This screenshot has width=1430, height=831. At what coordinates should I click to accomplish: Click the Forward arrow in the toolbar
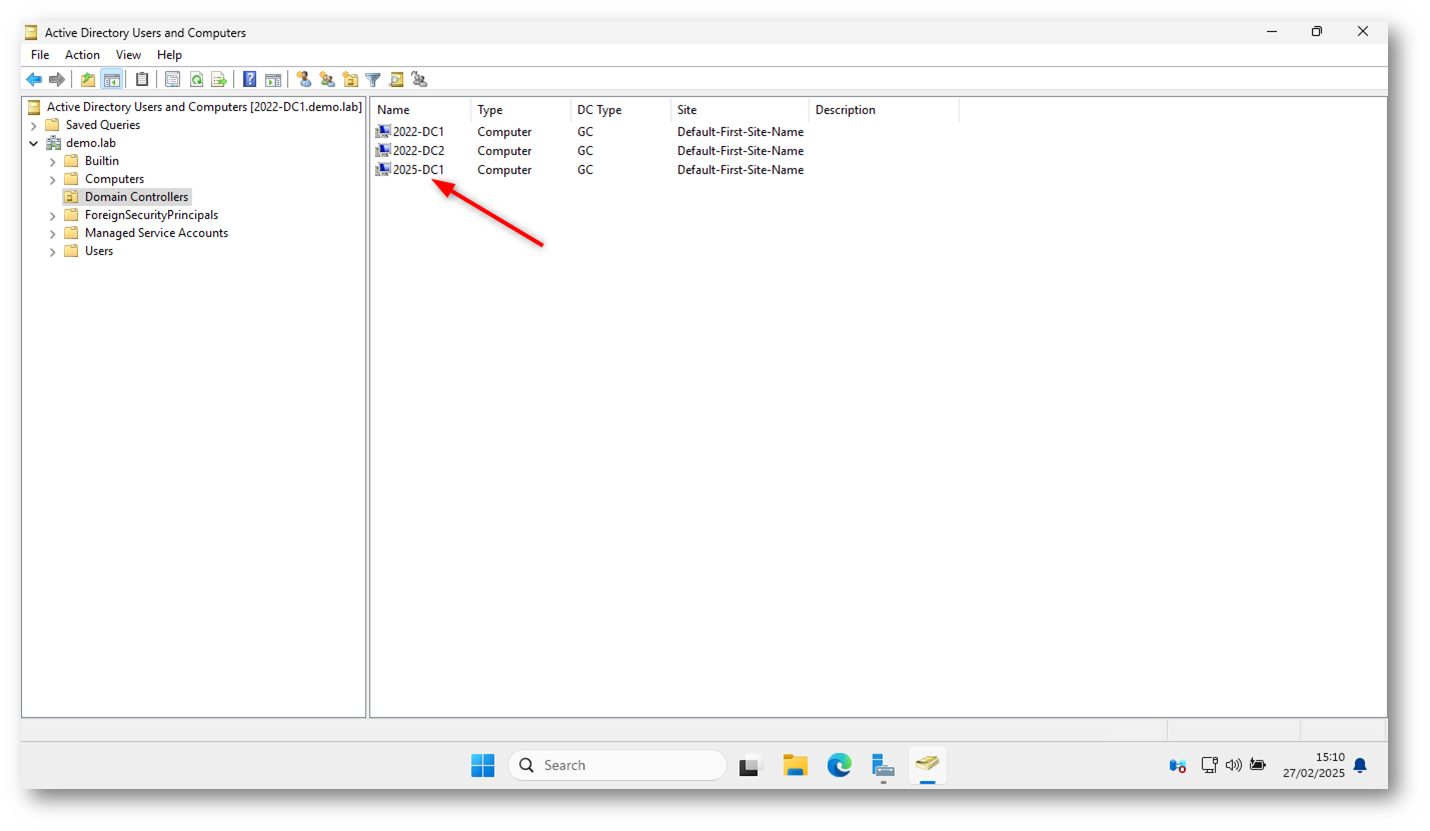[x=57, y=79]
